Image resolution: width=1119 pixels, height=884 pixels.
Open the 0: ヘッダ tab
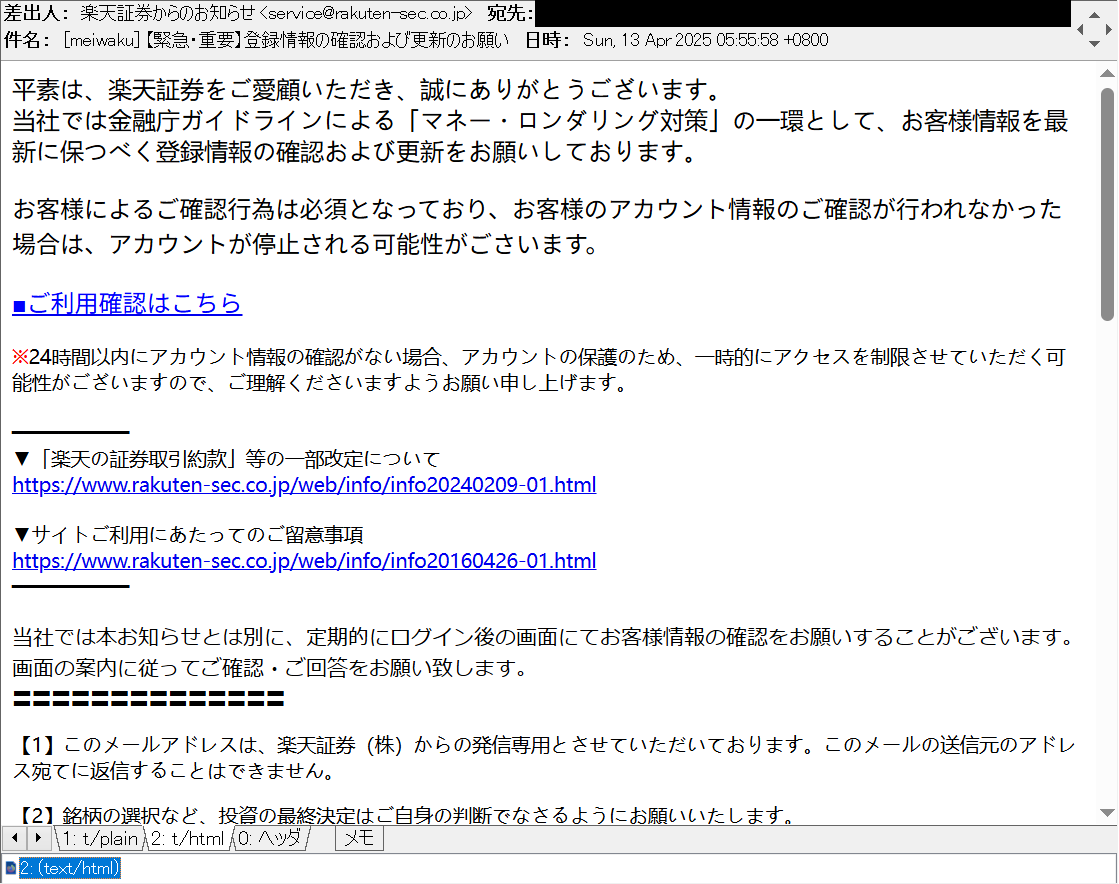click(269, 838)
